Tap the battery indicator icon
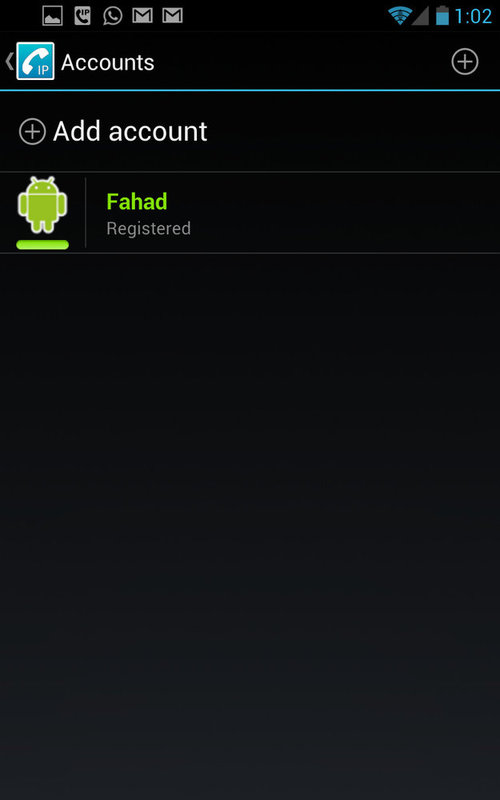The image size is (500, 800). (442, 16)
